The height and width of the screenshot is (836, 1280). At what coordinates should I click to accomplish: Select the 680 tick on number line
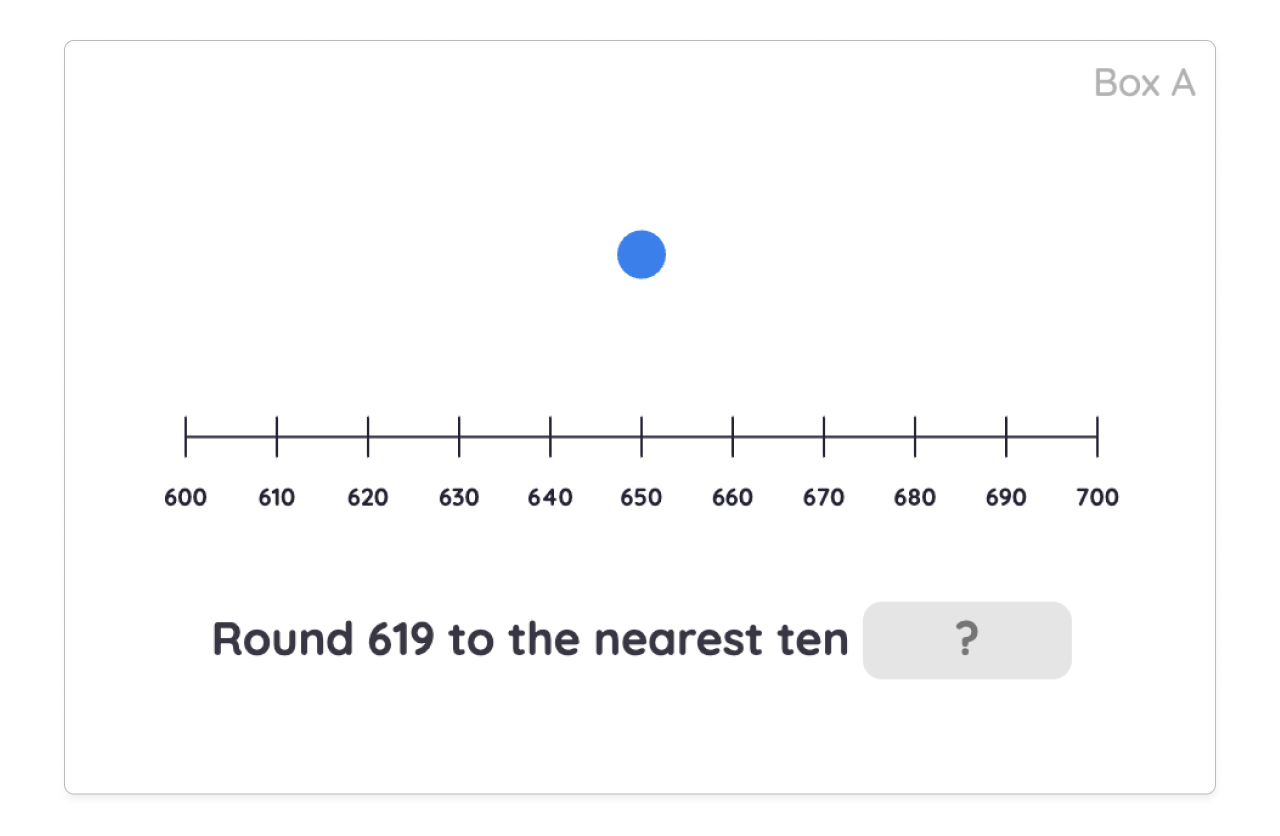(915, 436)
